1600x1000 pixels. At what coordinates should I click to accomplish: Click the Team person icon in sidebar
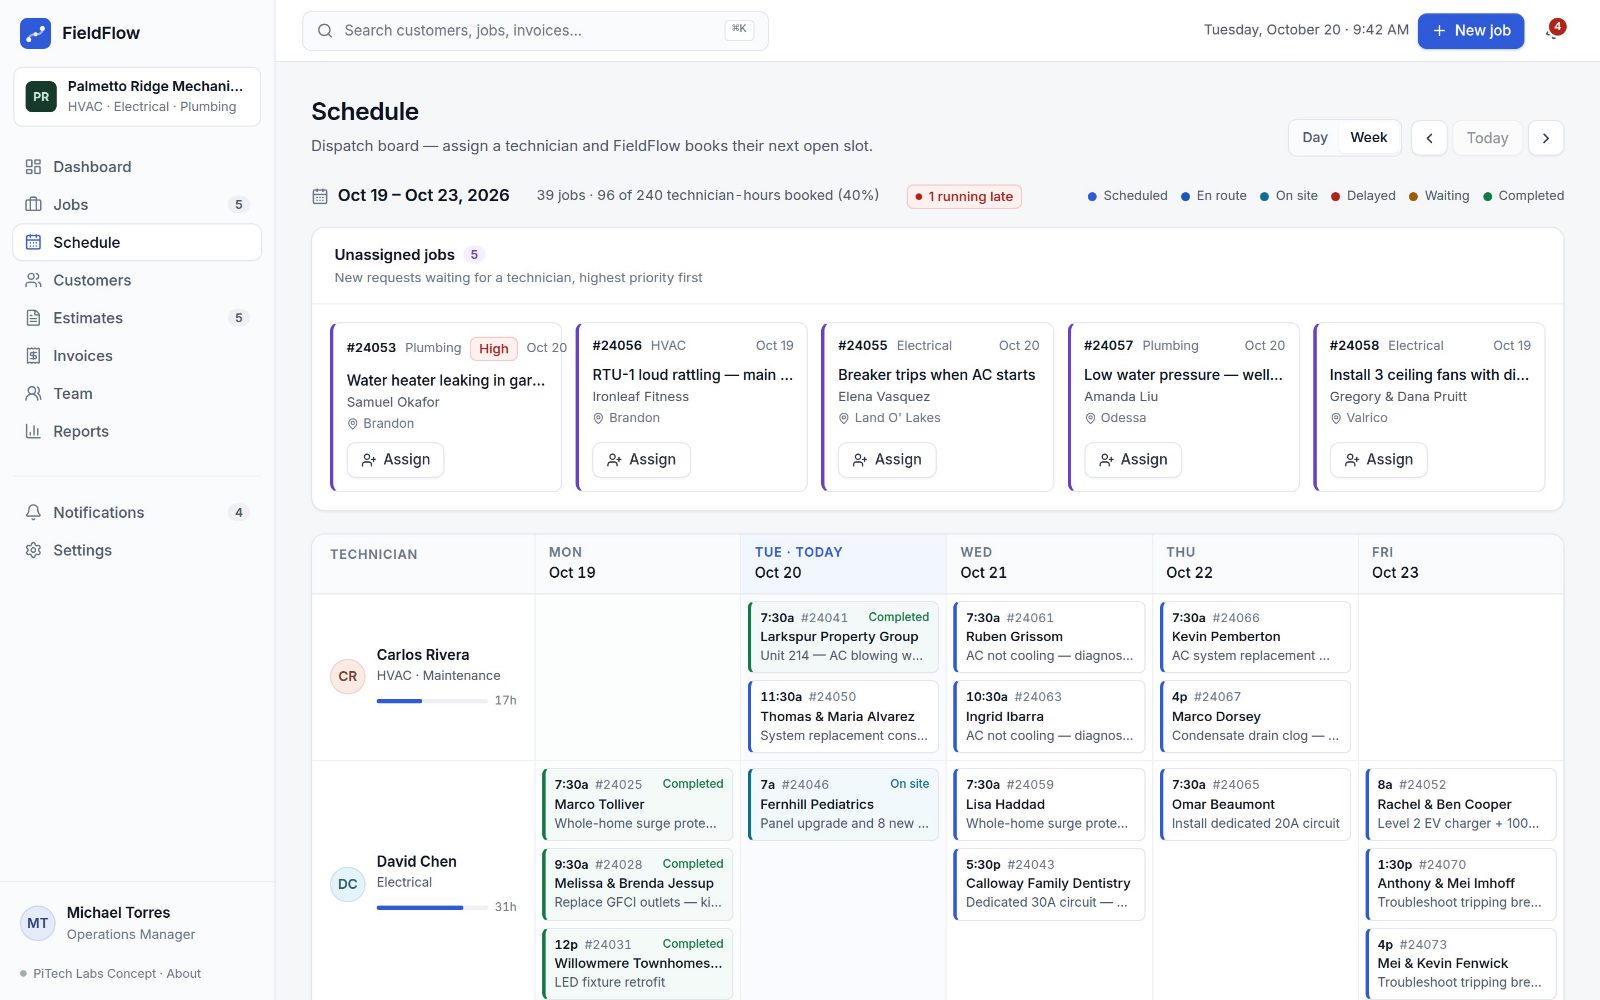pos(33,394)
